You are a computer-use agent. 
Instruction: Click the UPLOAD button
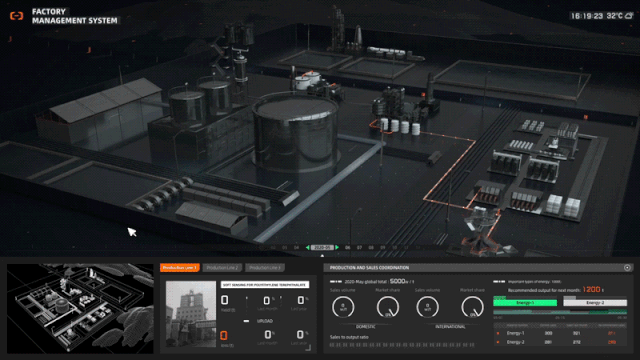[265, 321]
